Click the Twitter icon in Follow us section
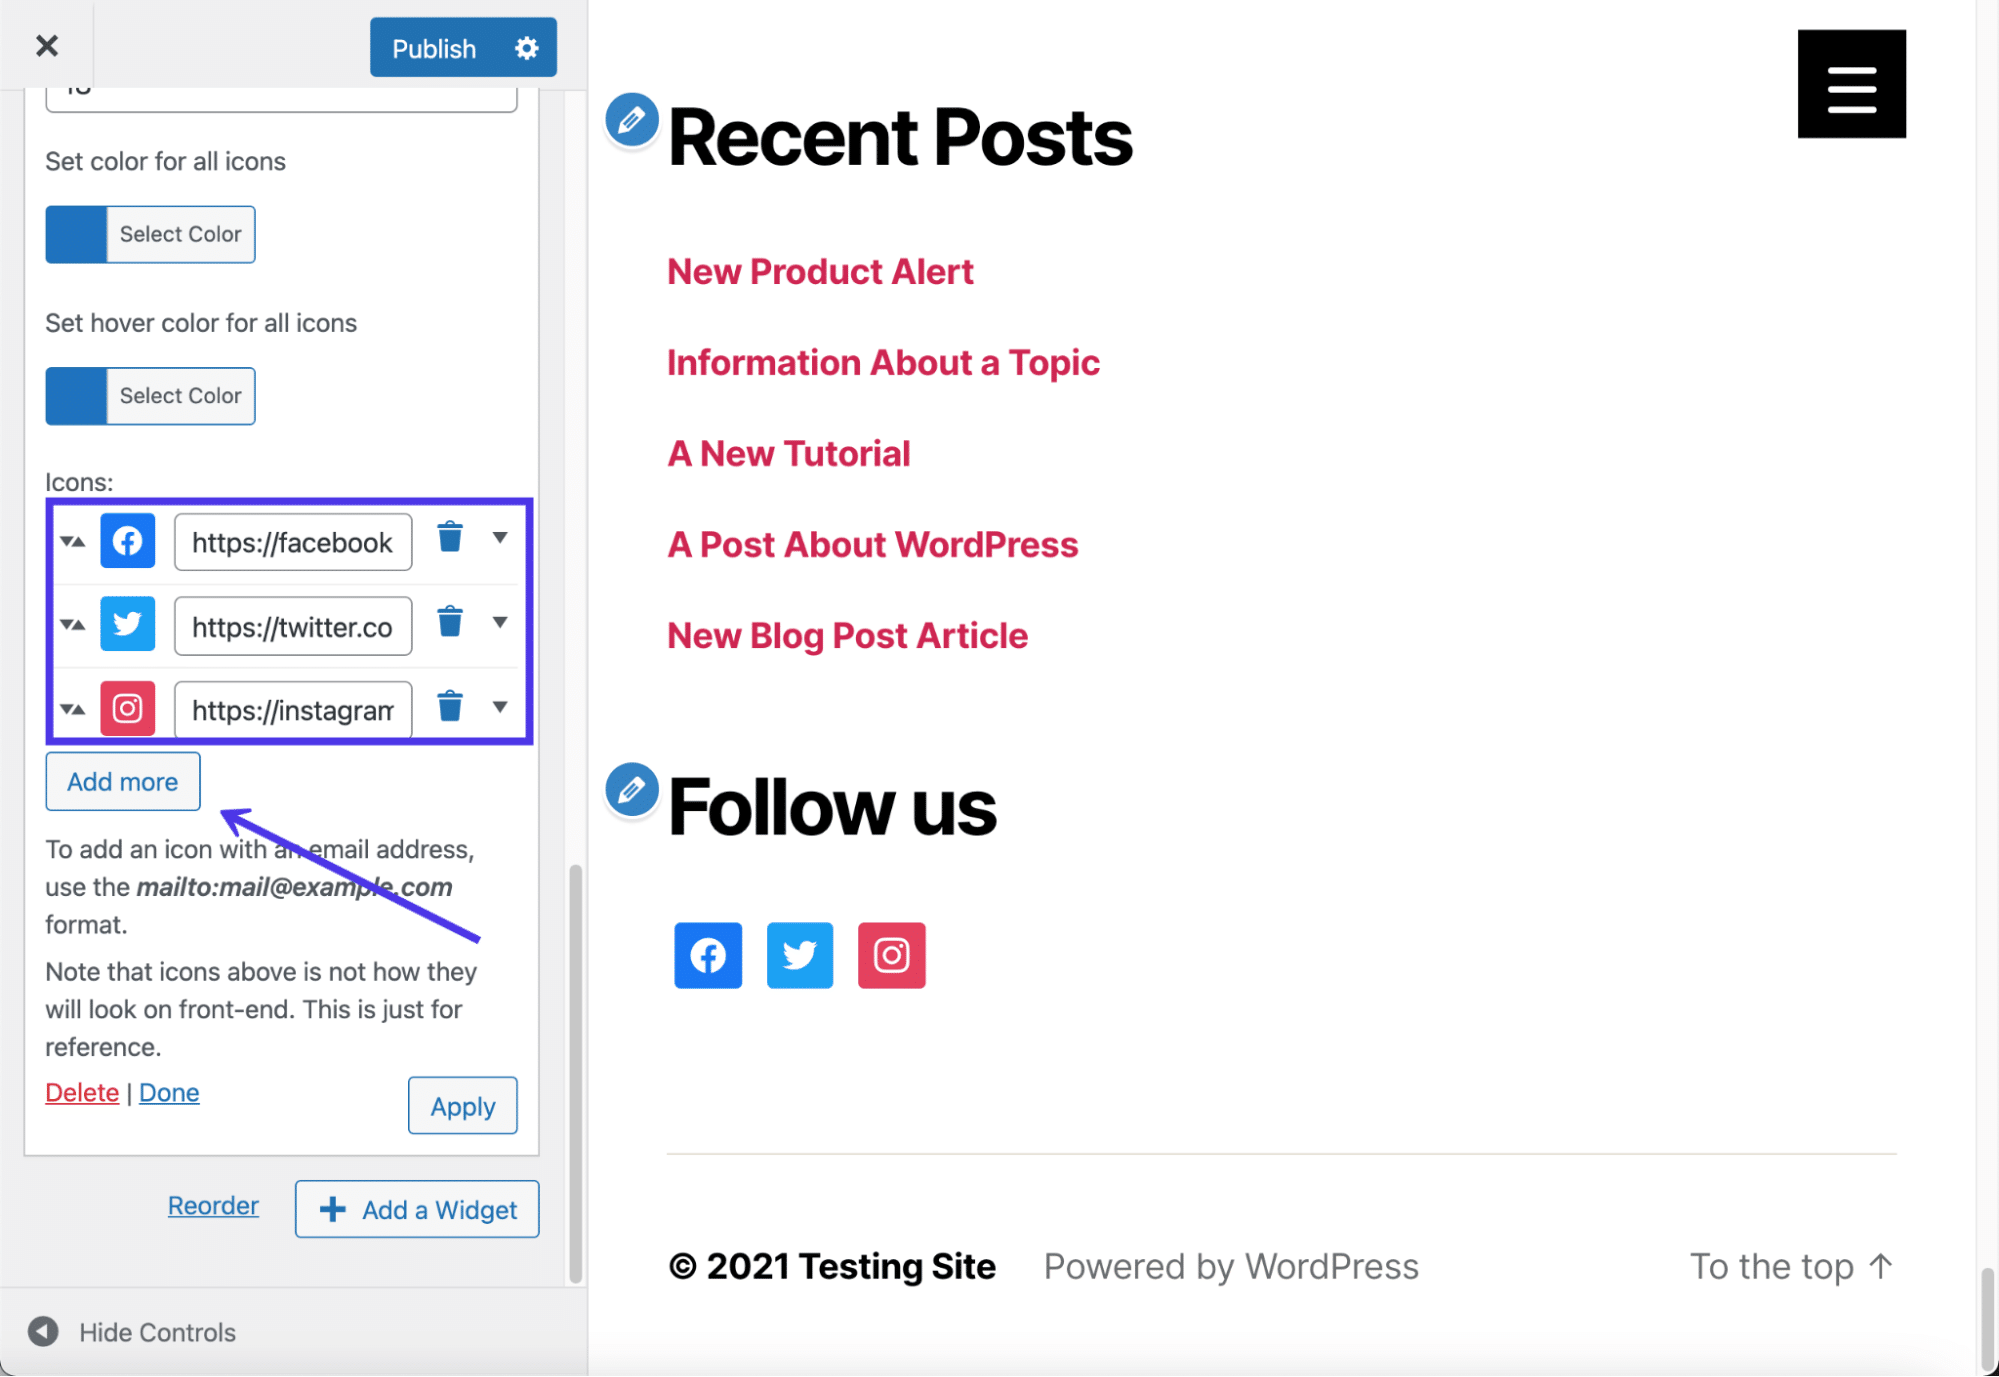Image resolution: width=1999 pixels, height=1377 pixels. 801,955
